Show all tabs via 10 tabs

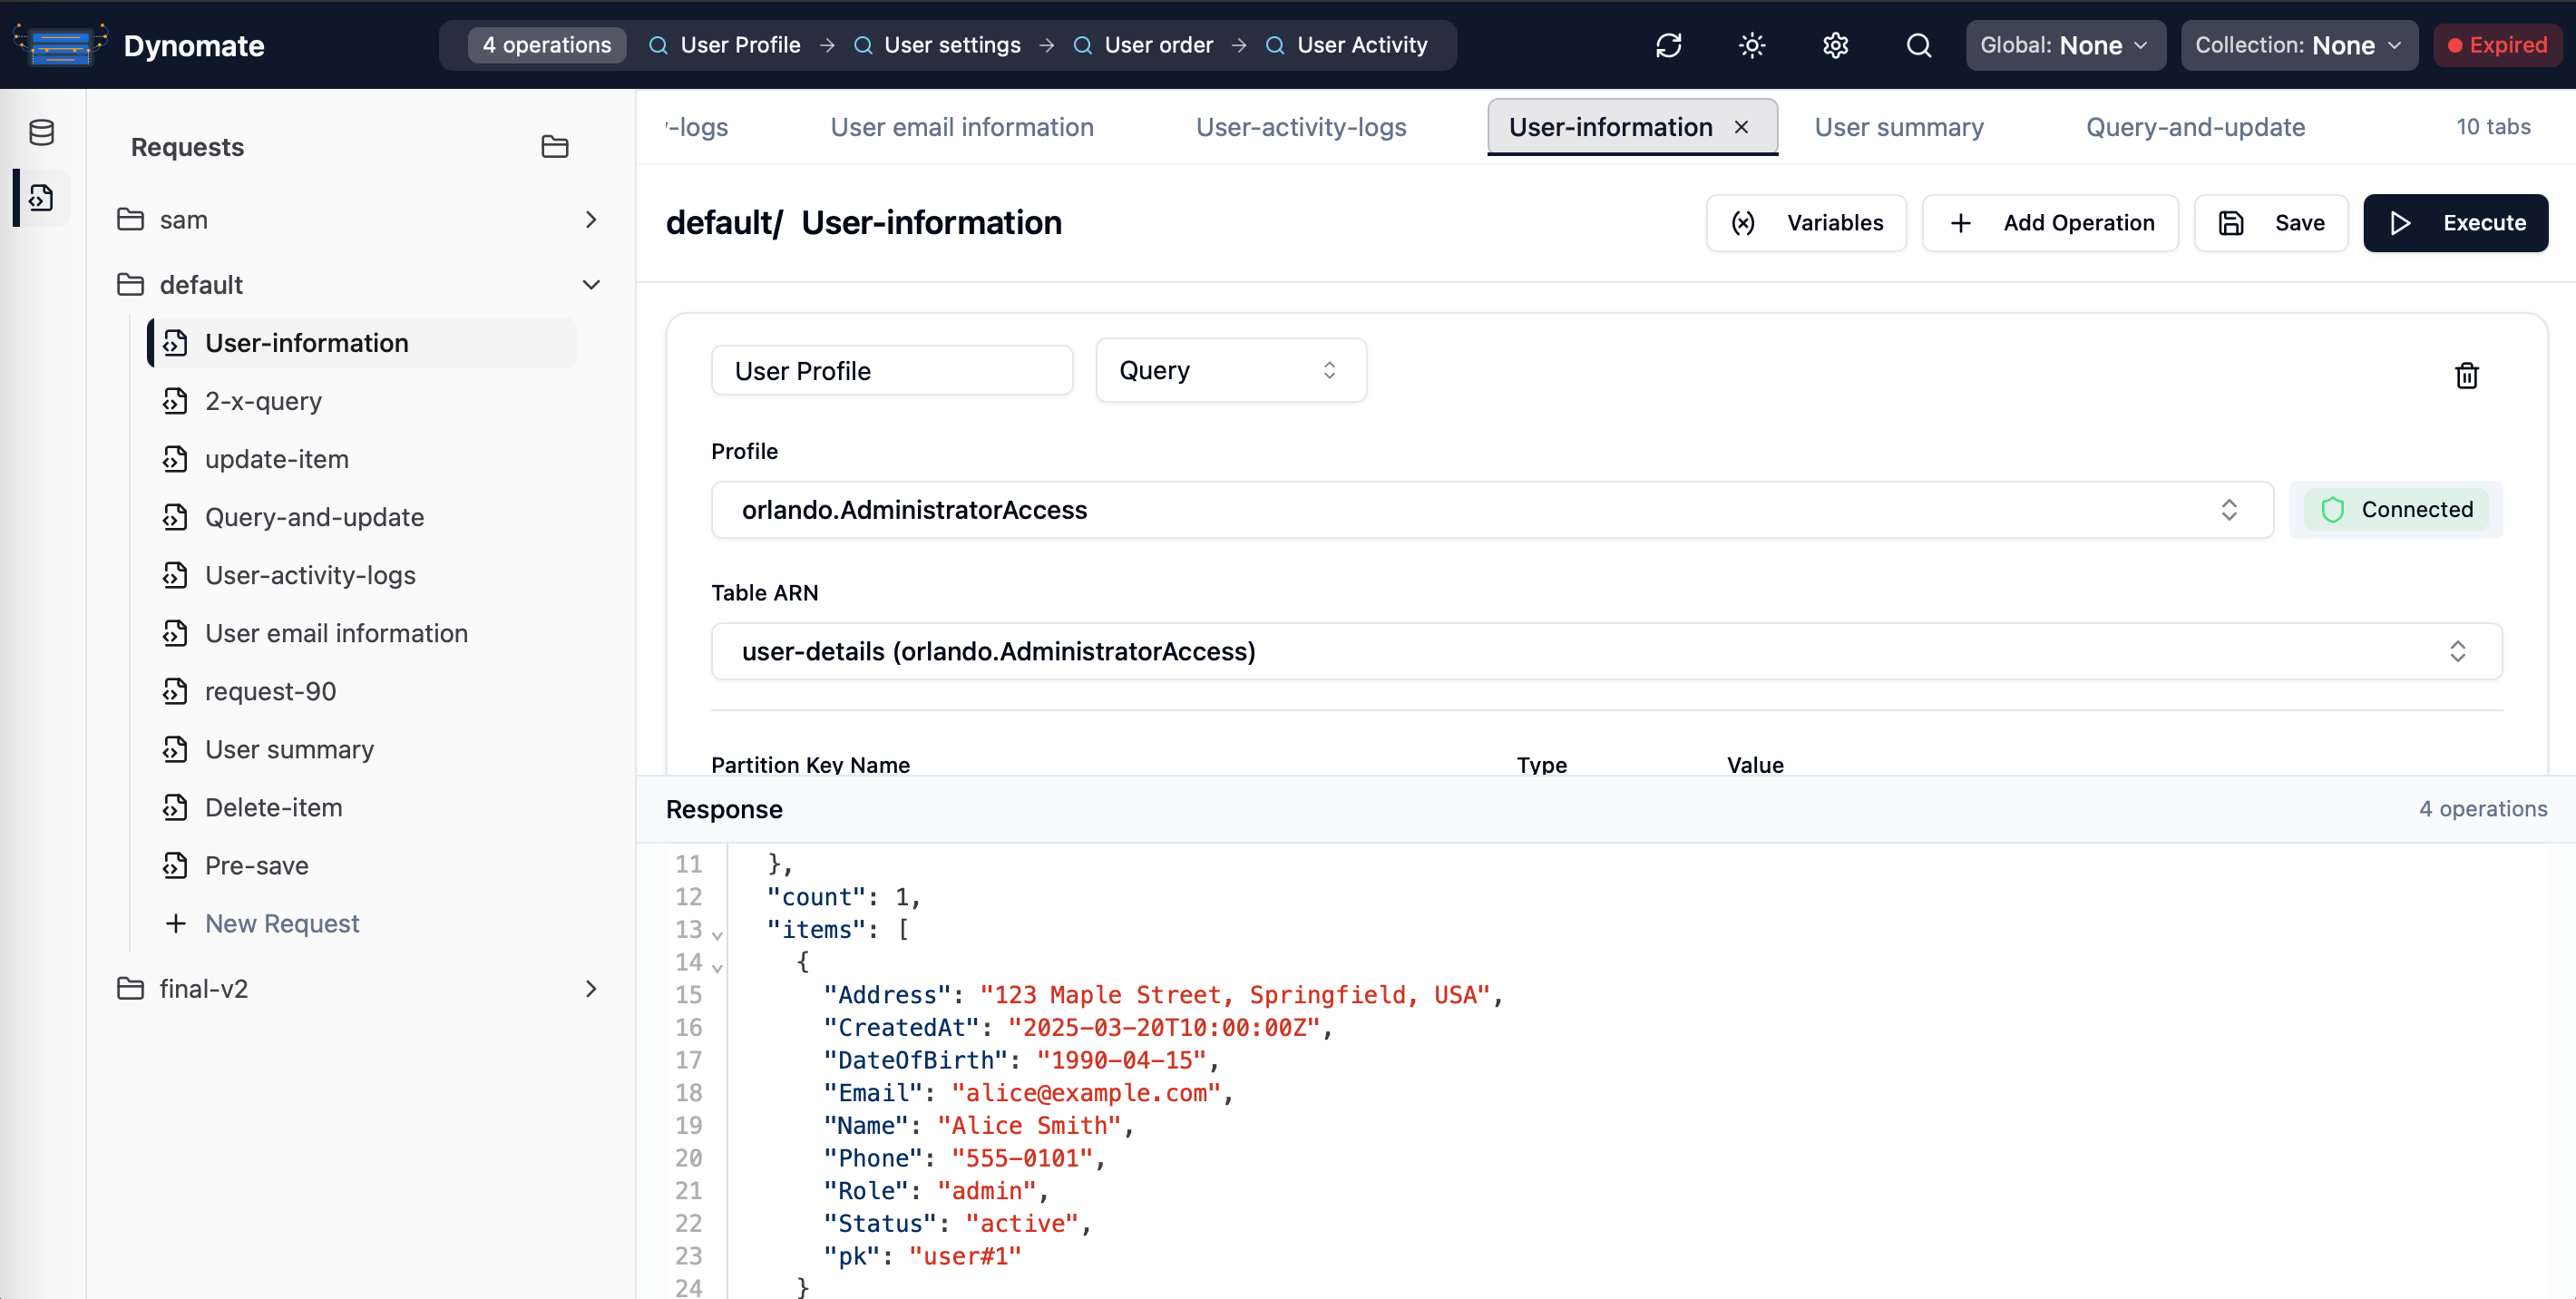(x=2493, y=127)
